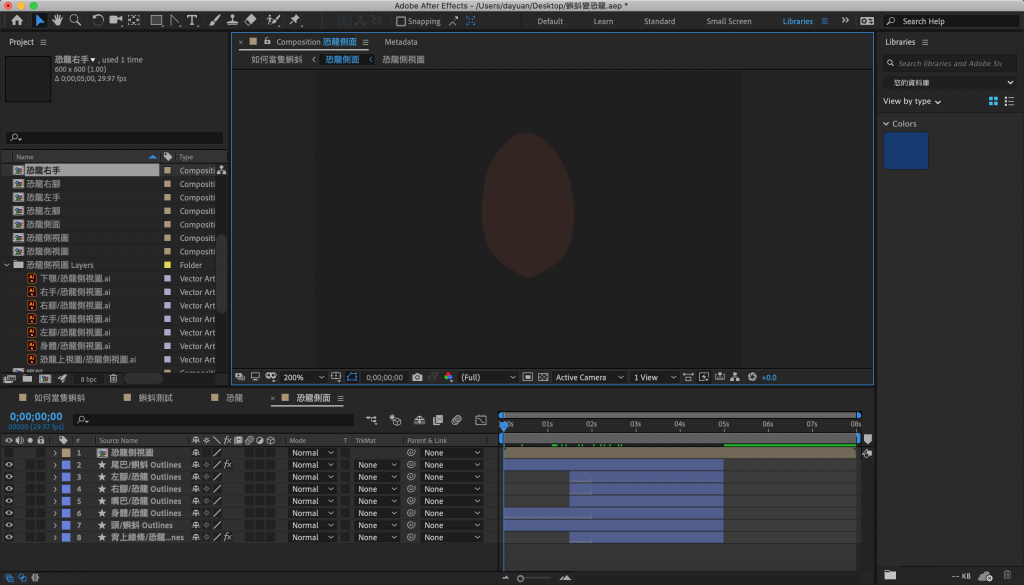Hide the 右腳/恐龍 Outlines layer

coord(8,489)
